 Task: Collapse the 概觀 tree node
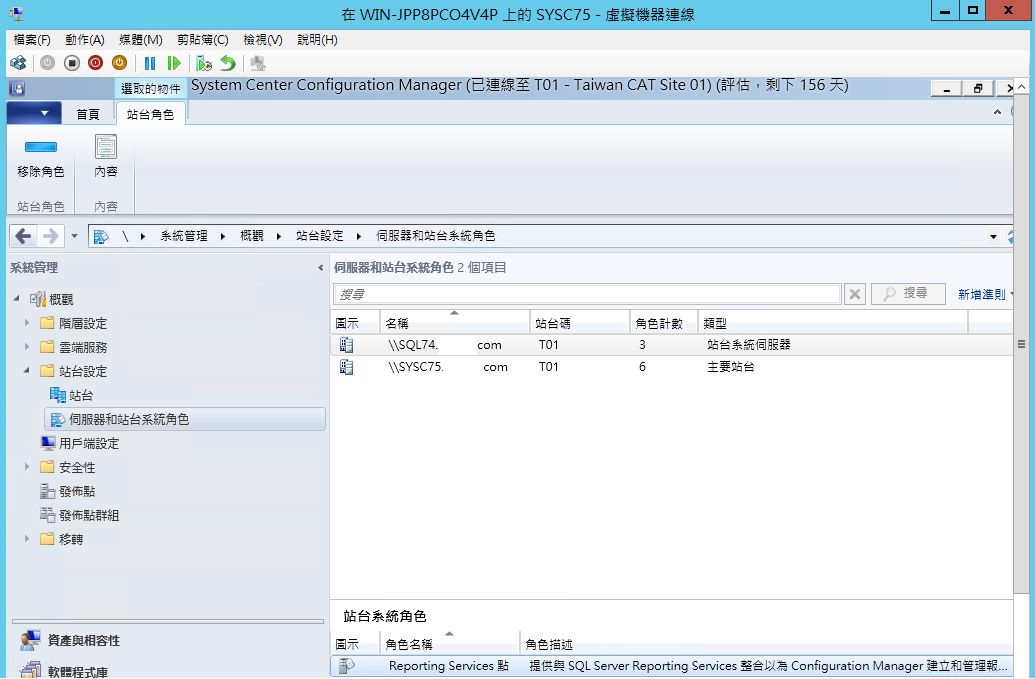click(x=17, y=299)
